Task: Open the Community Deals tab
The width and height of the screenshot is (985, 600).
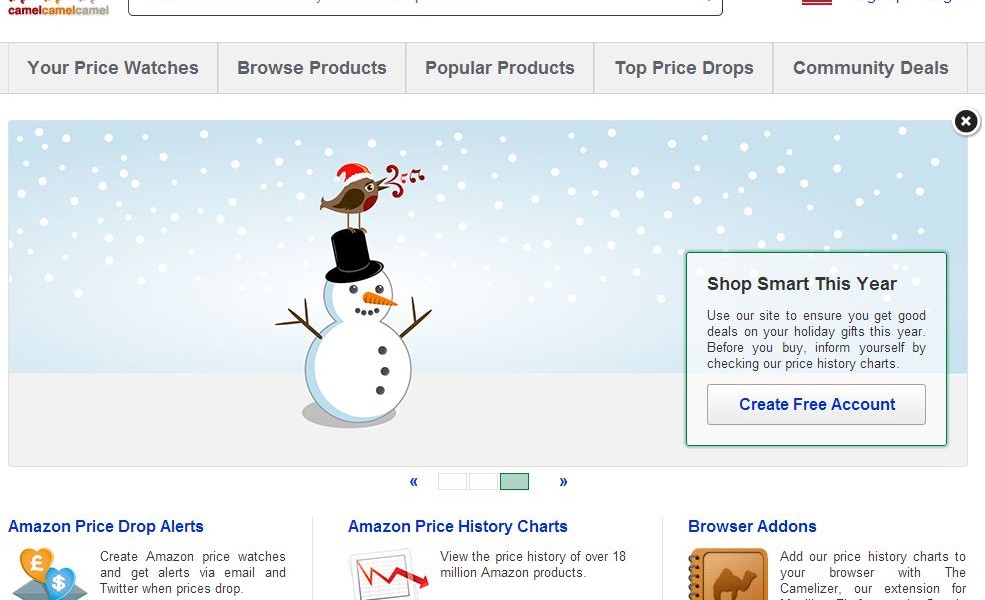Action: pyautogui.click(x=870, y=68)
